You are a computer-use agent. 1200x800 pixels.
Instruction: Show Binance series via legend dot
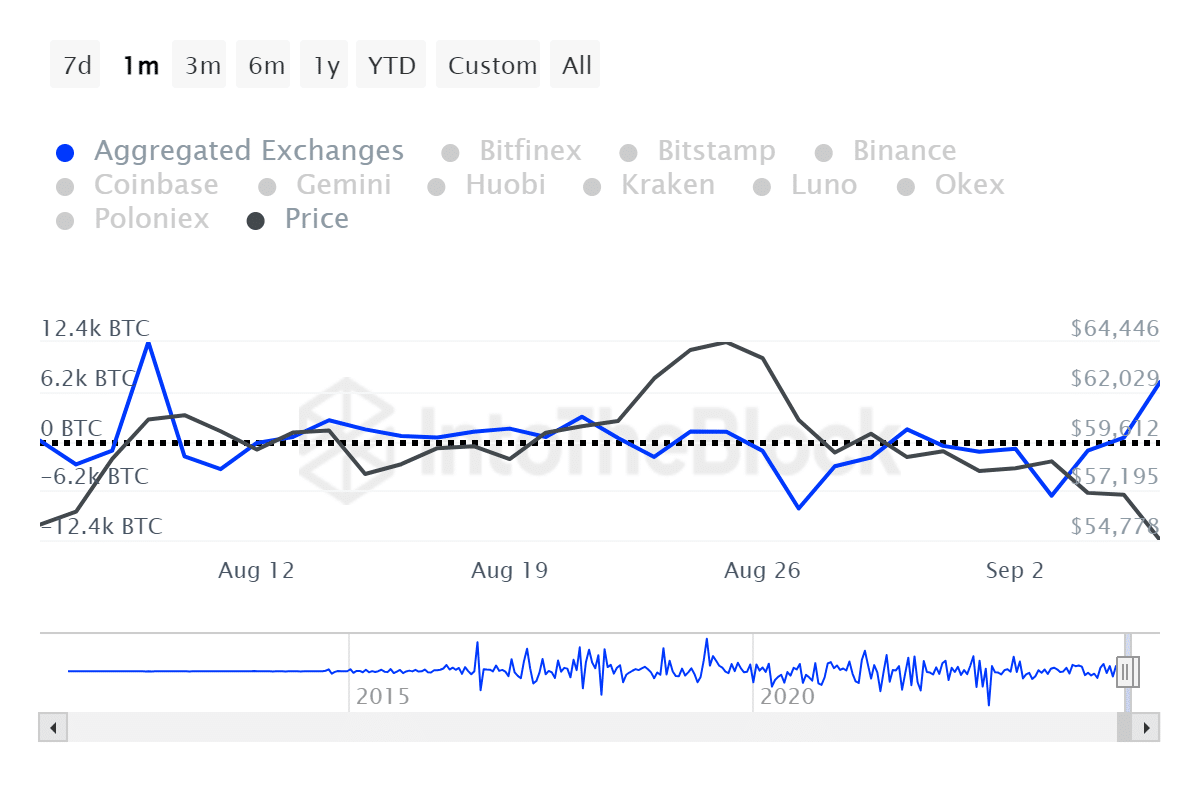click(x=824, y=153)
